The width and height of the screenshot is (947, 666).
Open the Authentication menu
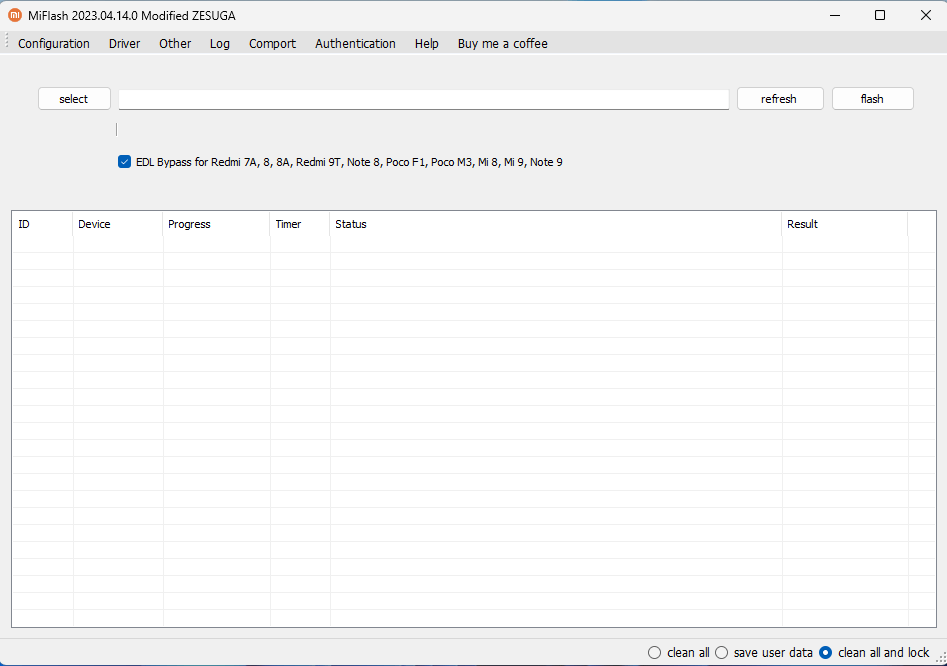355,43
